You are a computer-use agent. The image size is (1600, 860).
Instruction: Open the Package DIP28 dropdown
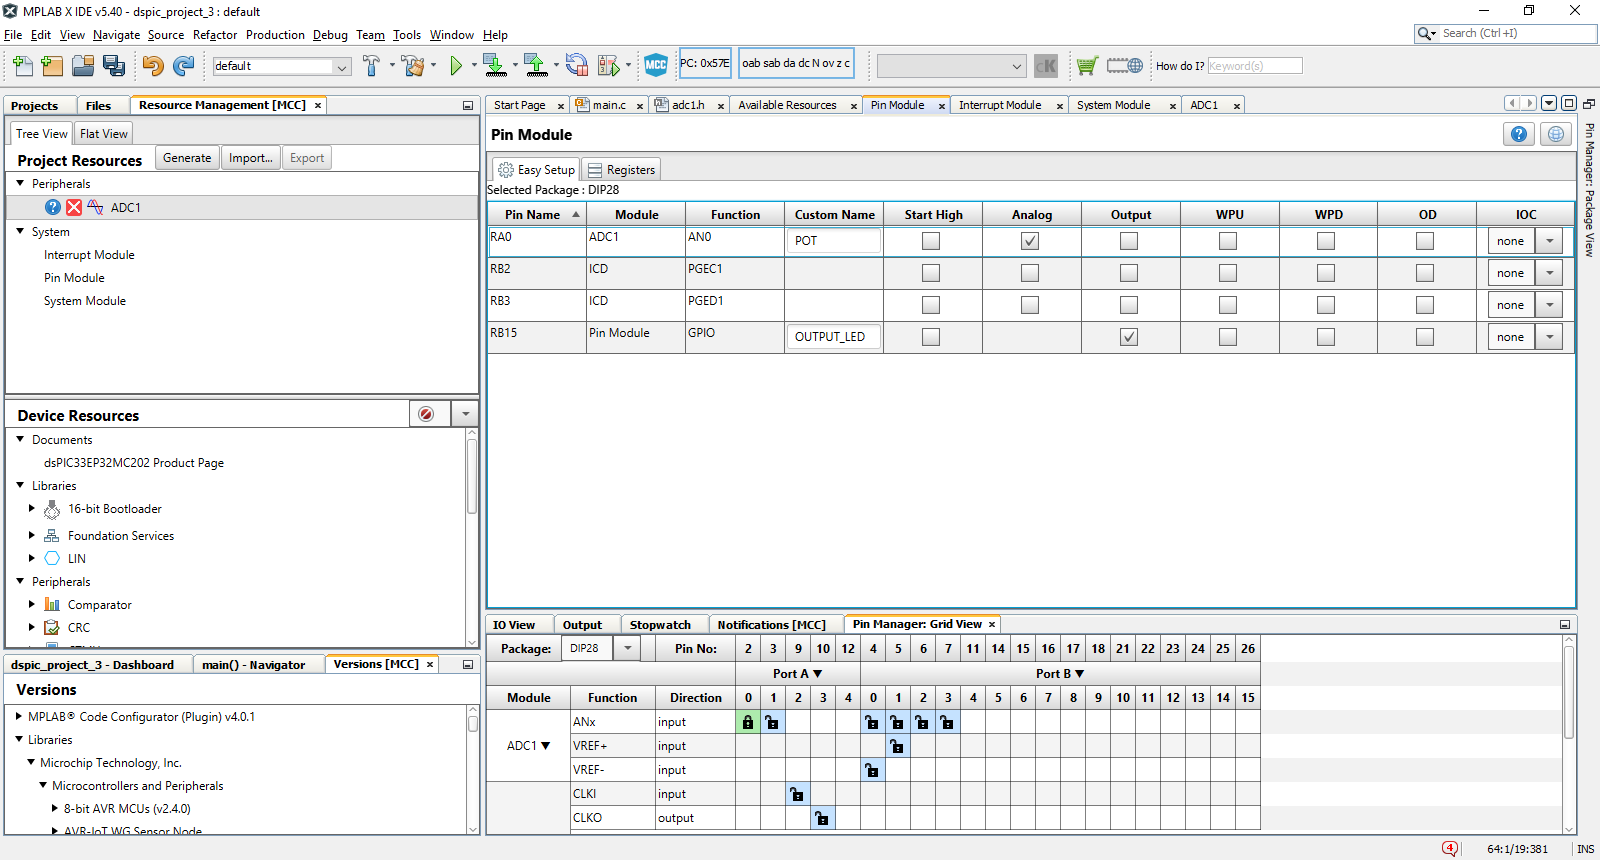tap(627, 648)
